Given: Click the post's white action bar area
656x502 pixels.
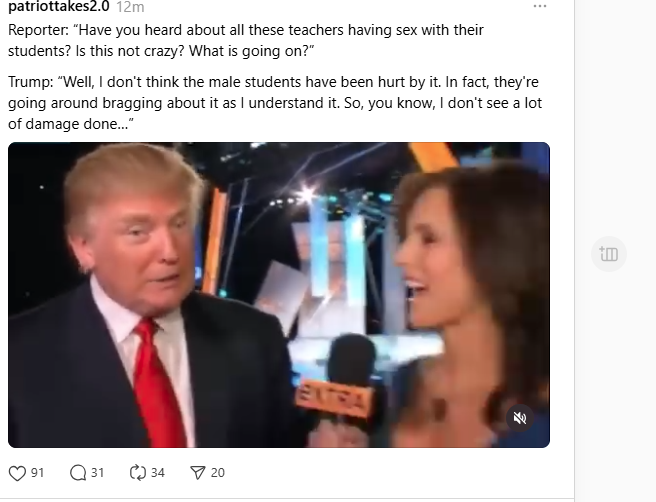Looking at the screenshot, I should [287, 473].
